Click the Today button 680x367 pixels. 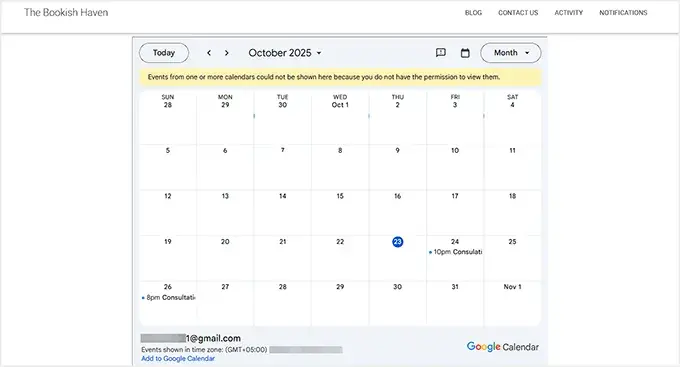click(164, 53)
